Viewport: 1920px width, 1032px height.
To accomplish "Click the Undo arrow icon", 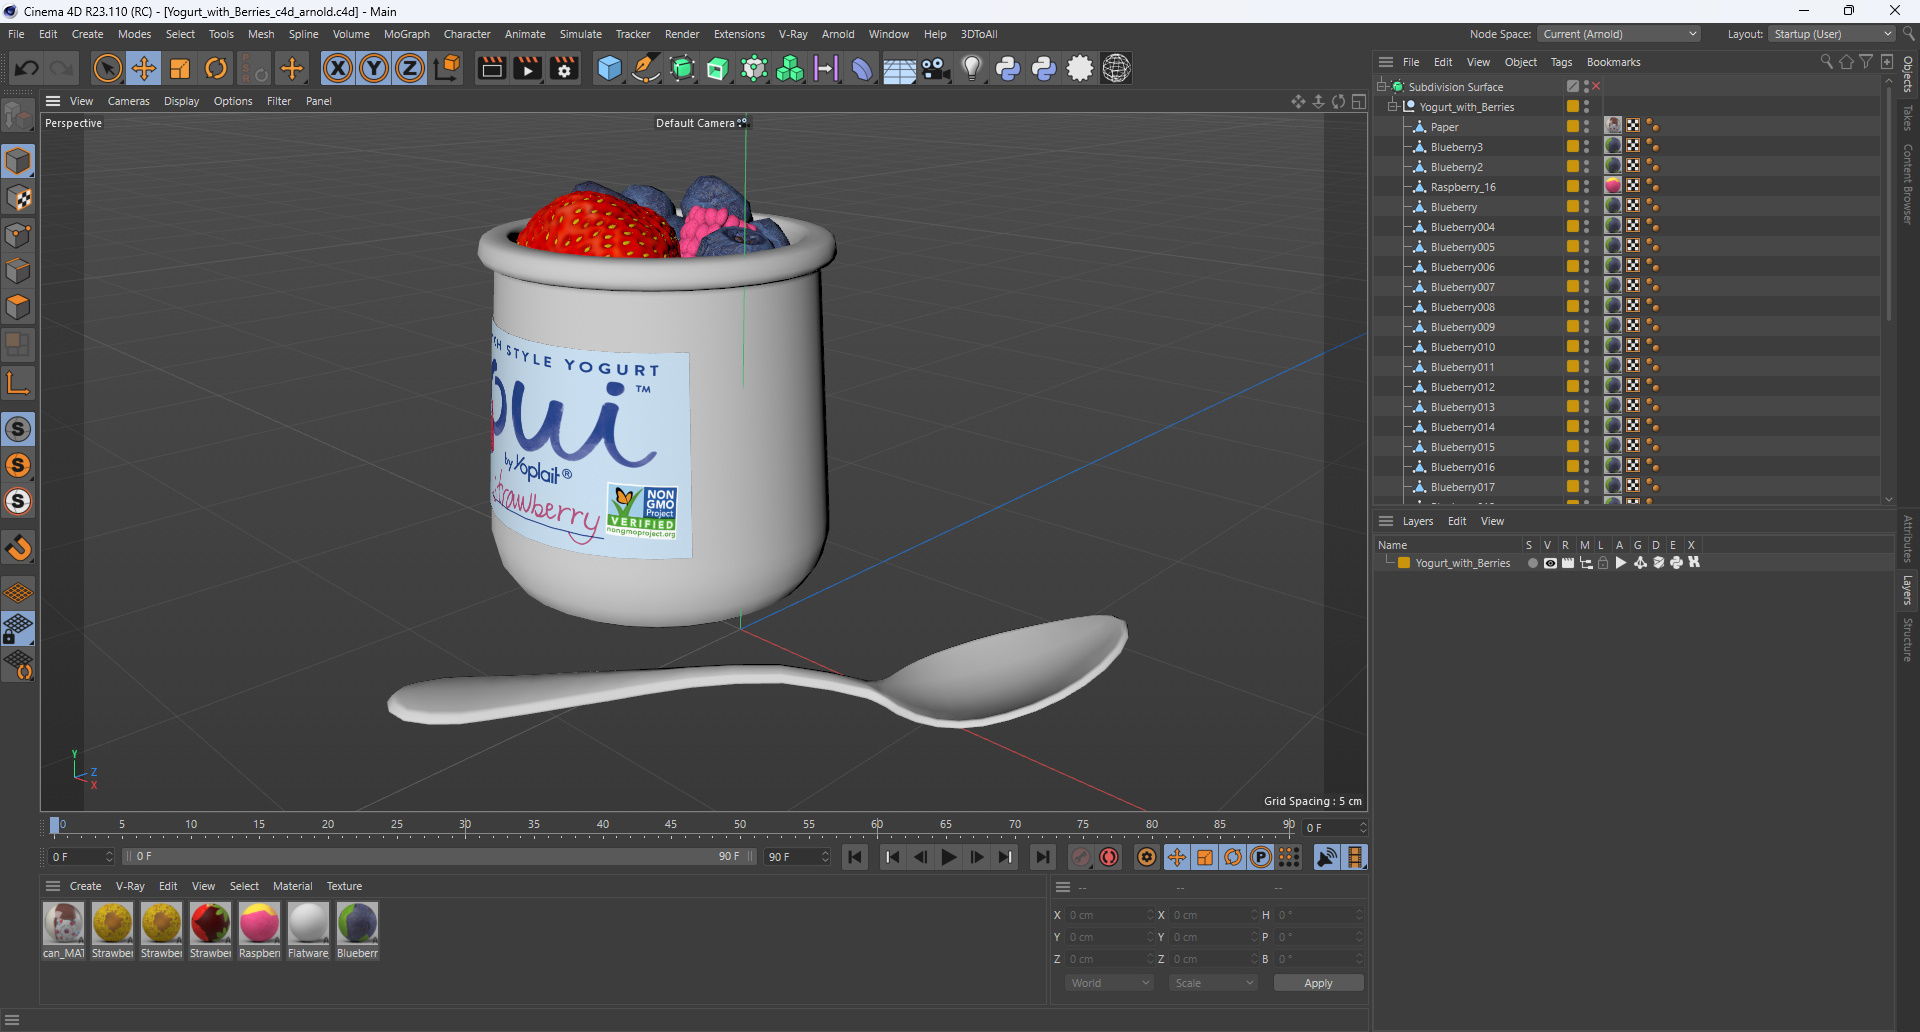I will [27, 68].
